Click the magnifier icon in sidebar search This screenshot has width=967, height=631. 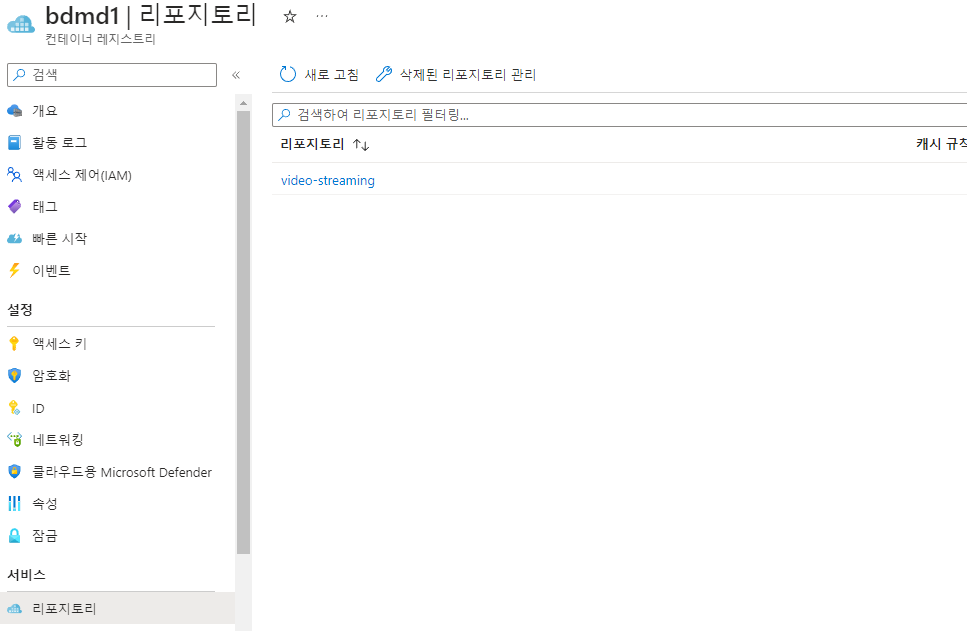pyautogui.click(x=20, y=75)
